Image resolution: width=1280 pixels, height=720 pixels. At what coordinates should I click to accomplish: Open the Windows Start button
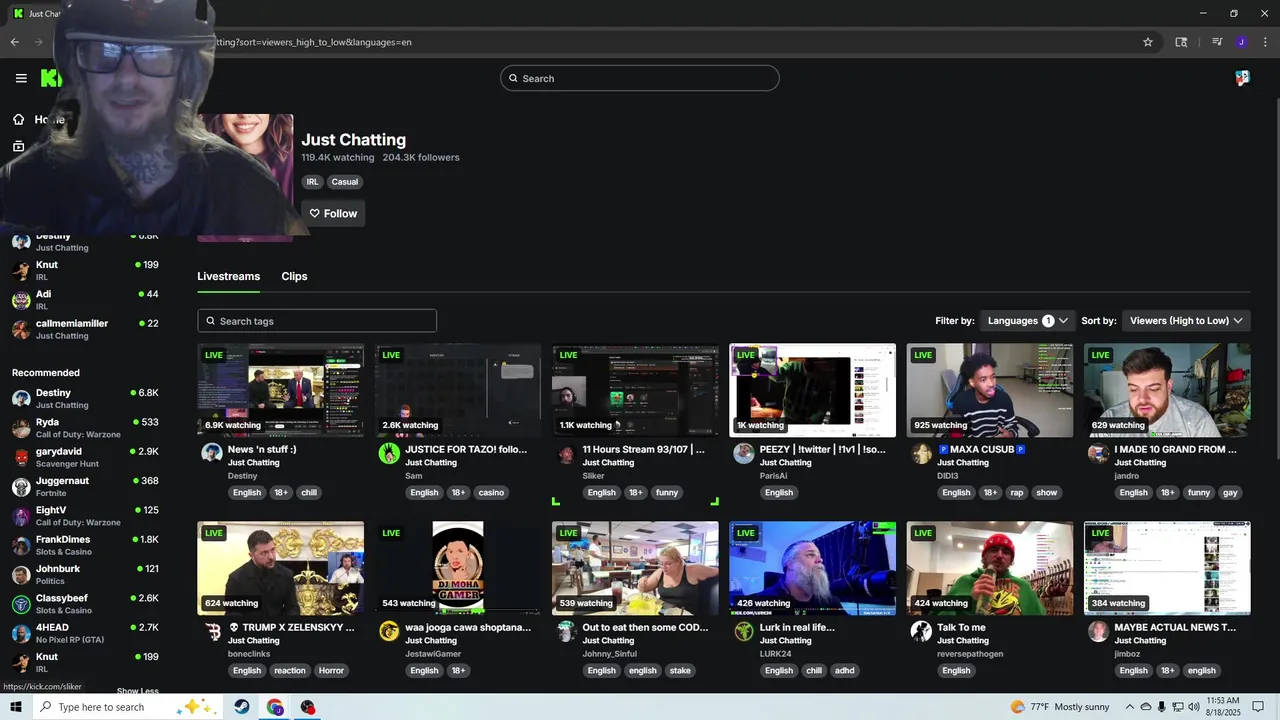click(15, 707)
